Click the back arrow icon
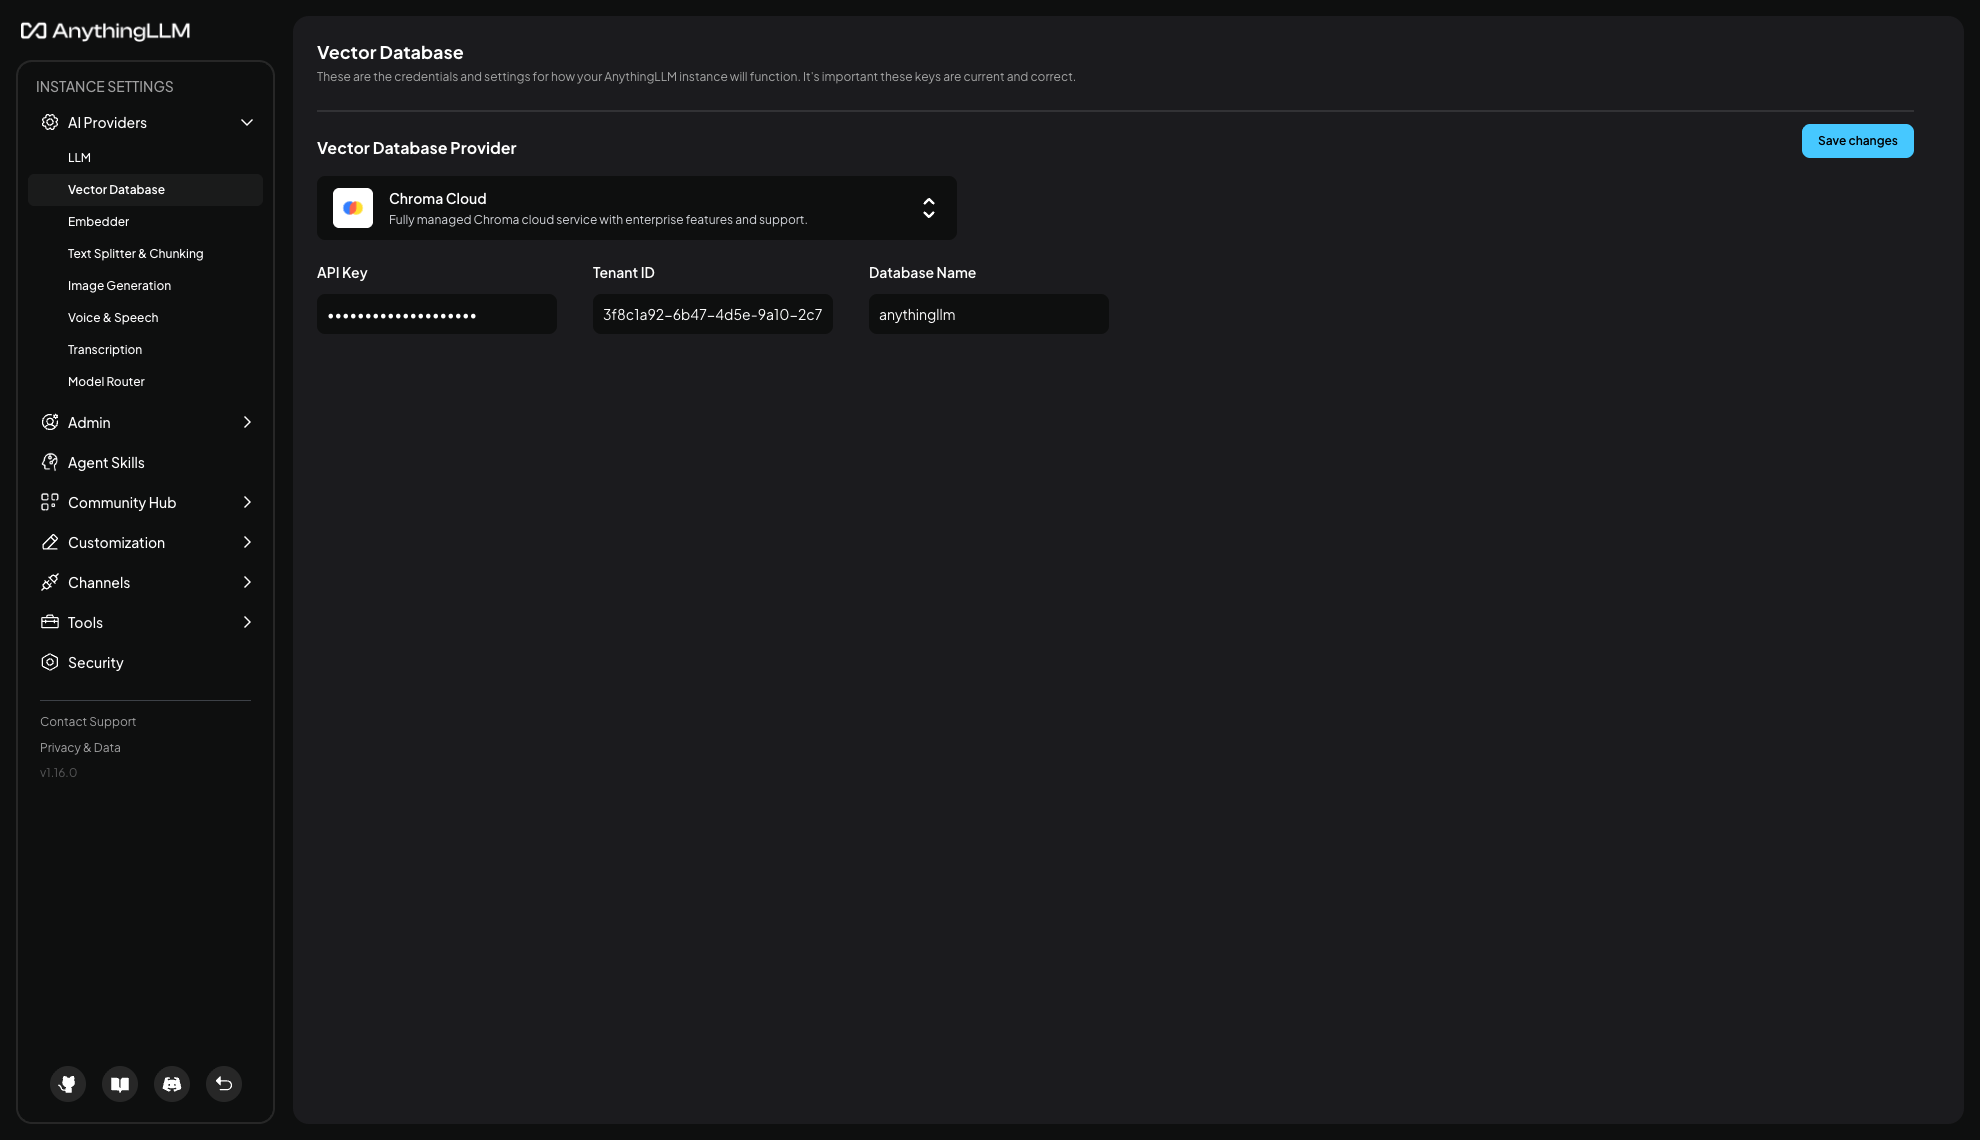The height and width of the screenshot is (1140, 1980). click(x=224, y=1084)
